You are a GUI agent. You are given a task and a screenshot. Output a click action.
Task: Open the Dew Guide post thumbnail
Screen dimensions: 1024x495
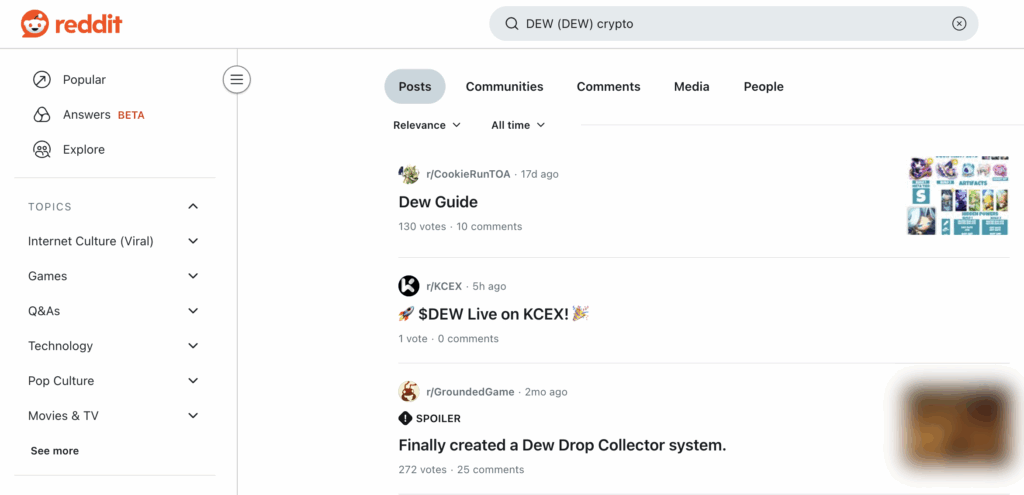coord(958,196)
